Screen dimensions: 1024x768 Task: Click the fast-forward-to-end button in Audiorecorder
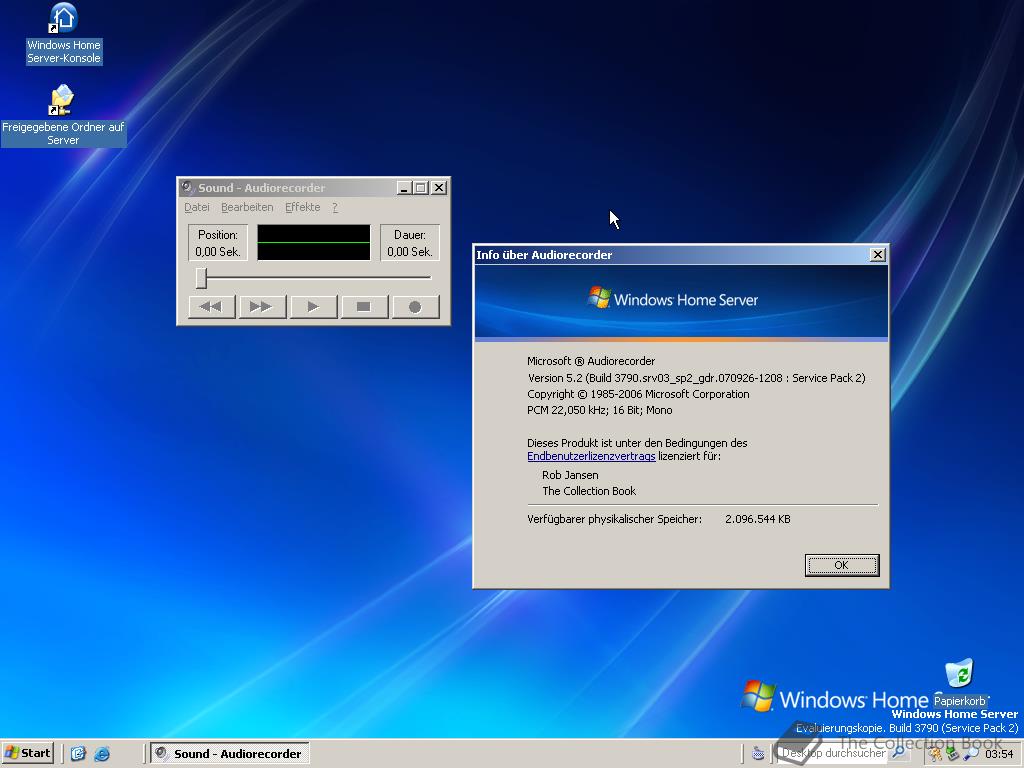(x=262, y=307)
